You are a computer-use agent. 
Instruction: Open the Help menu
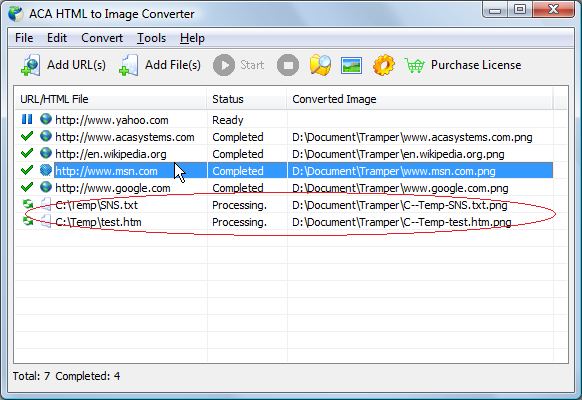click(x=192, y=38)
